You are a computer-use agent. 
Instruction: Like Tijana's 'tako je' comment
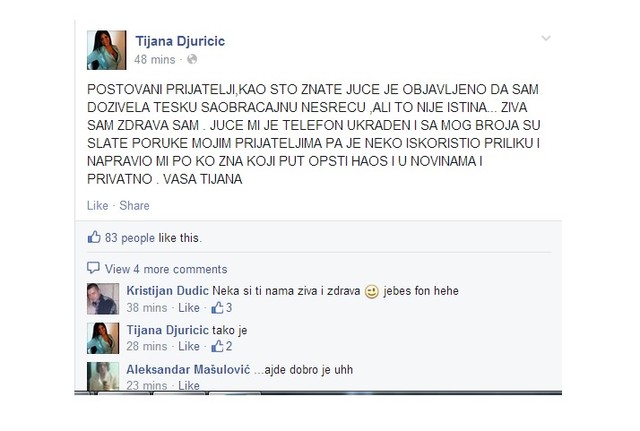(x=189, y=346)
